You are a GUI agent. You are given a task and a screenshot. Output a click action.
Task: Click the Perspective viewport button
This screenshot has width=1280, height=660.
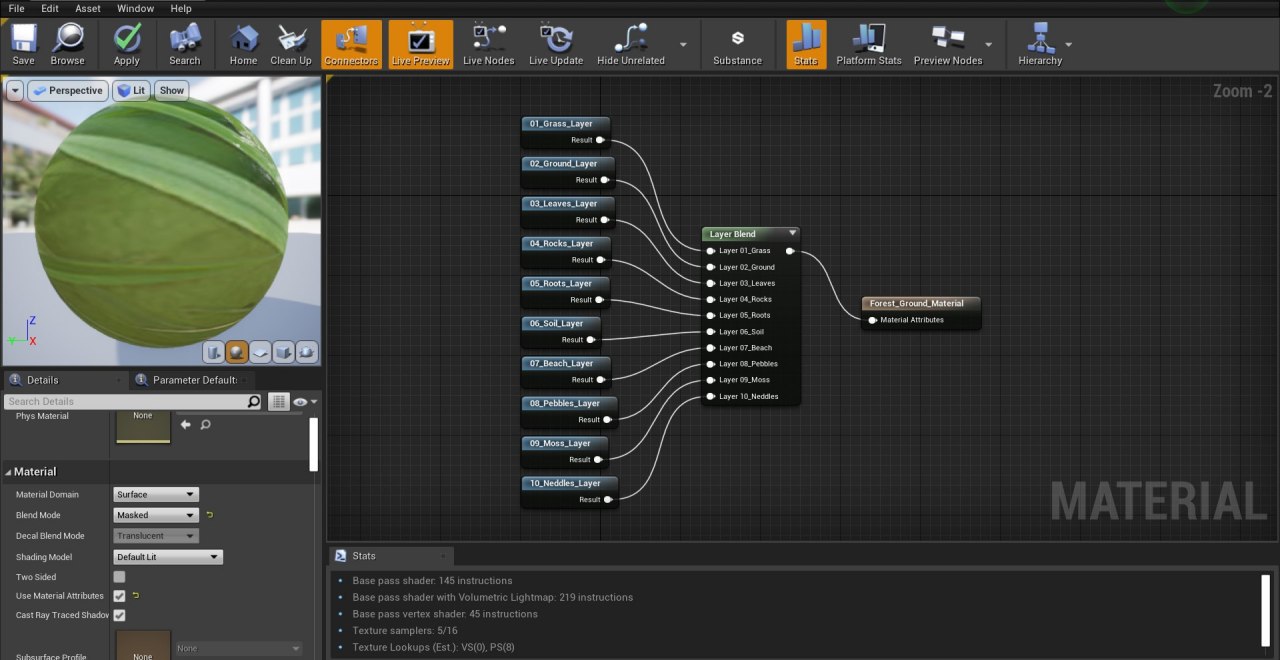tap(67, 90)
